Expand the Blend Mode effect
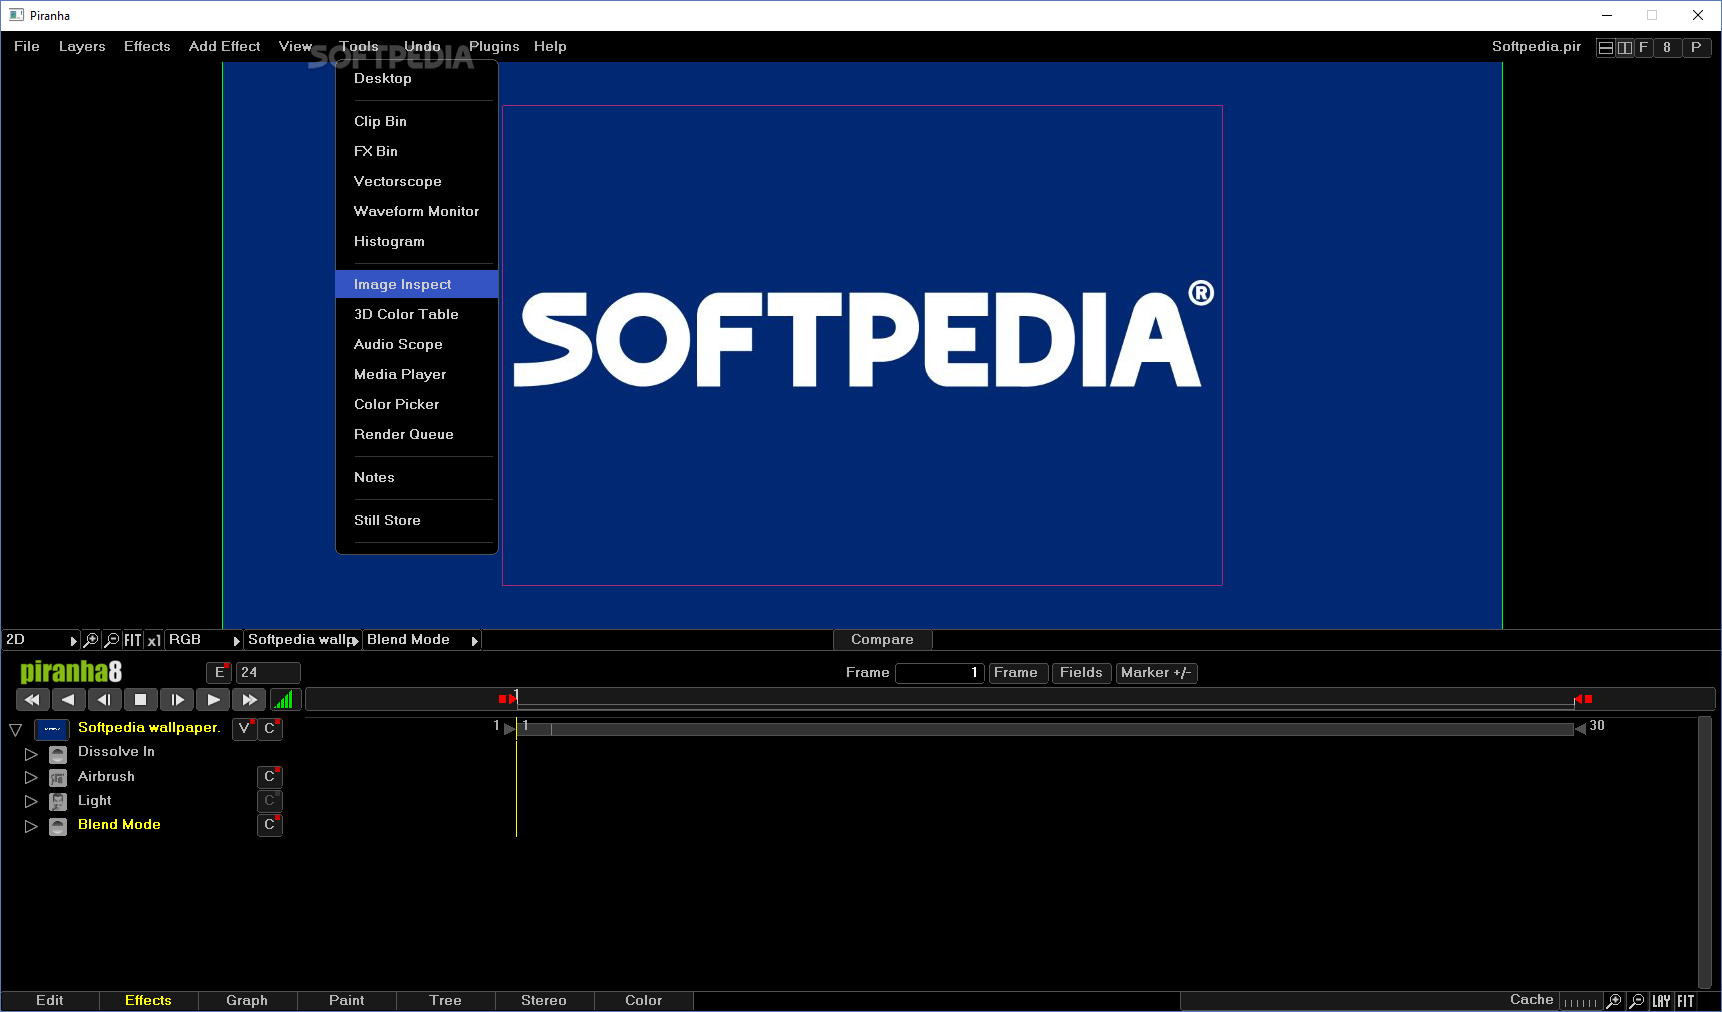 [x=31, y=827]
